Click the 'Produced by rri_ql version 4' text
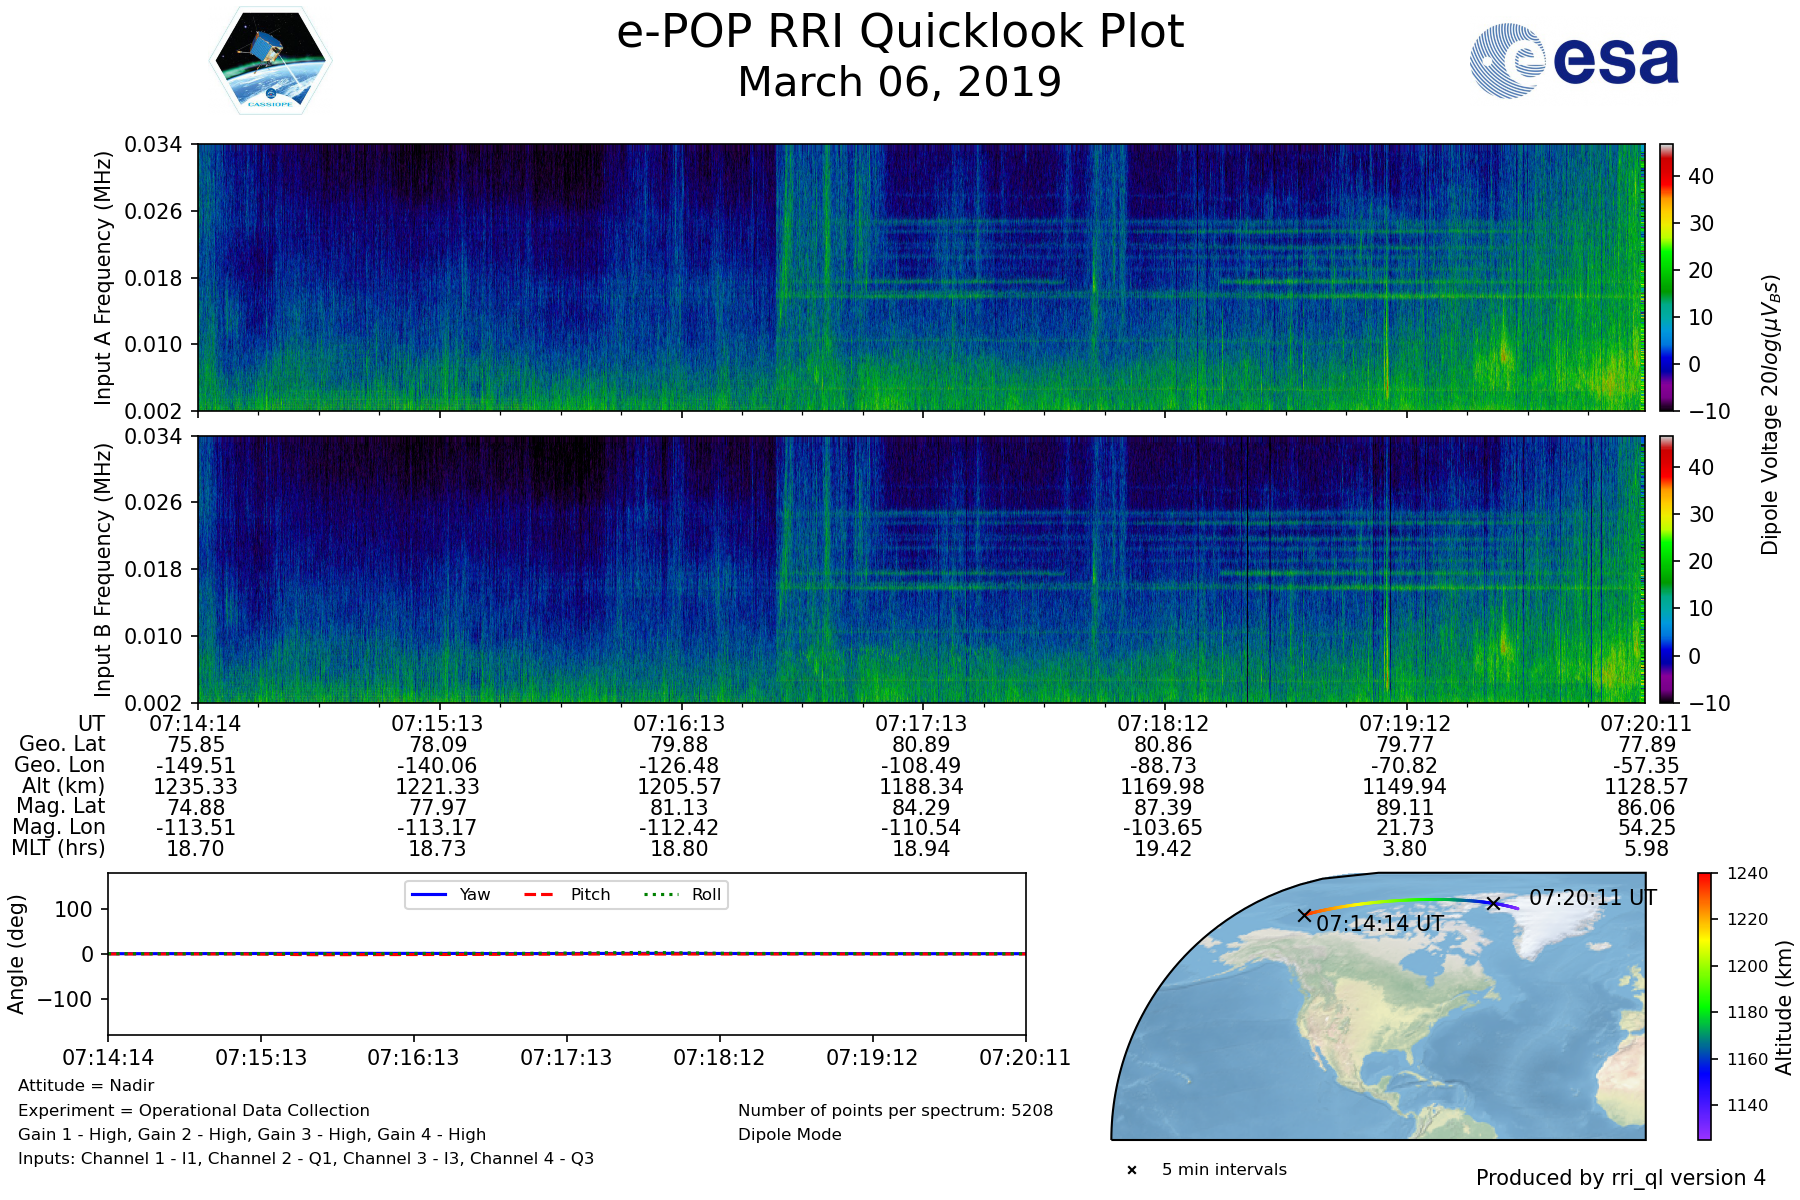The image size is (1800, 1200). tap(1620, 1178)
